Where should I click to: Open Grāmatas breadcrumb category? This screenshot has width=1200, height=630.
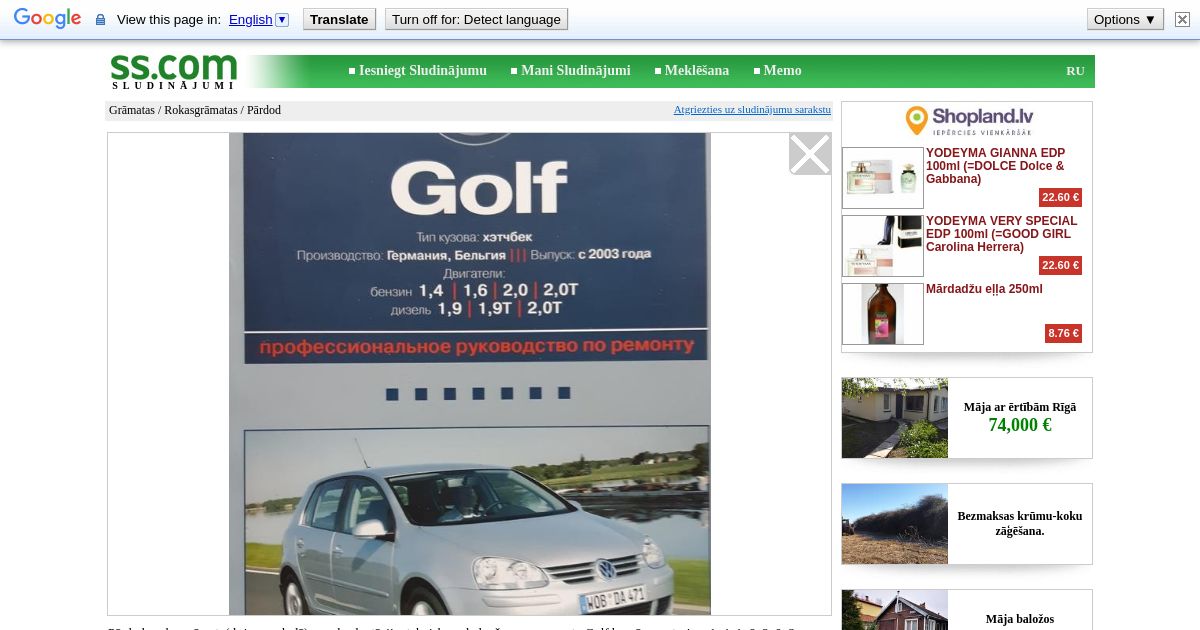[x=132, y=110]
